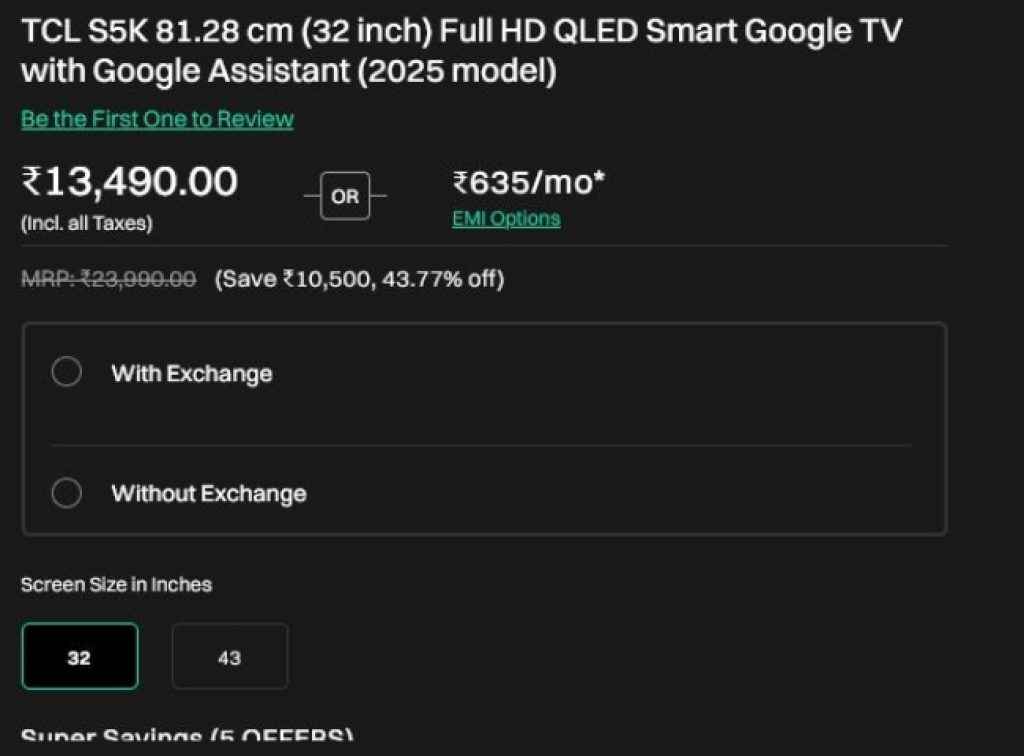Click the OR badge between prices
Screen dimensions: 1024x756
344,196
